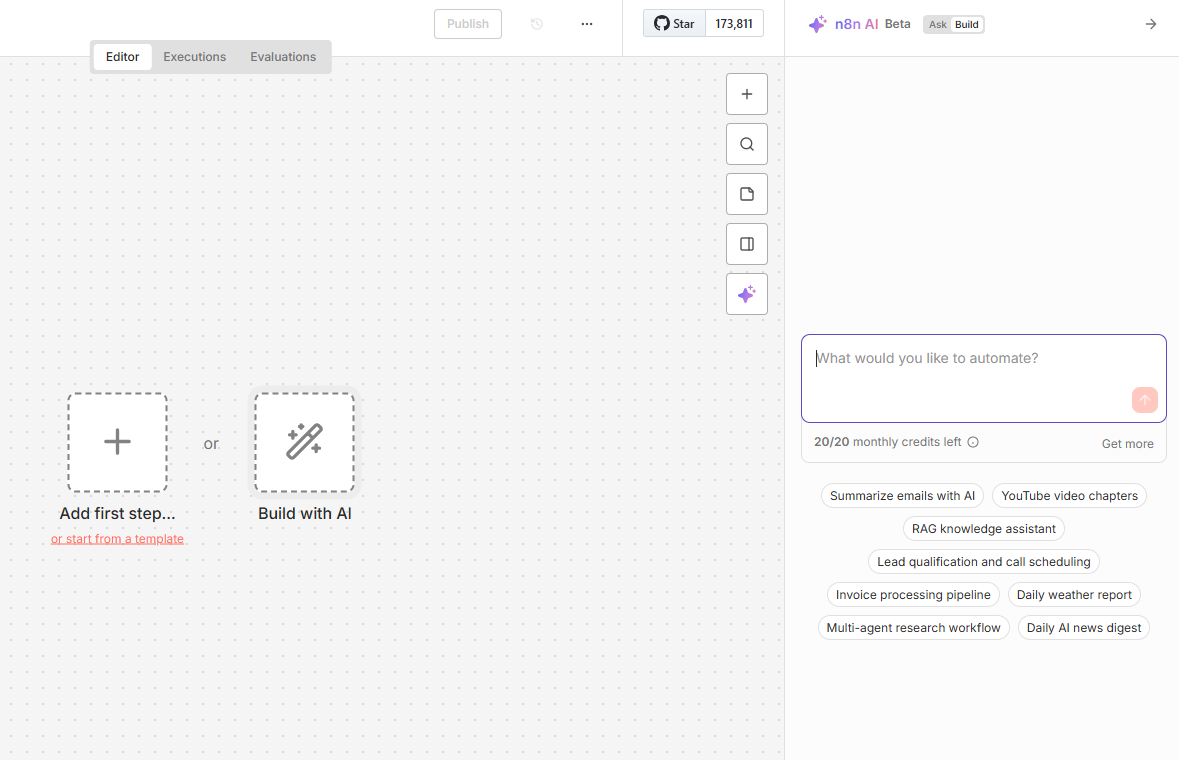Viewport: 1179px width, 760px height.
Task: Choose the Summarize emails with AI suggestion
Action: click(902, 496)
